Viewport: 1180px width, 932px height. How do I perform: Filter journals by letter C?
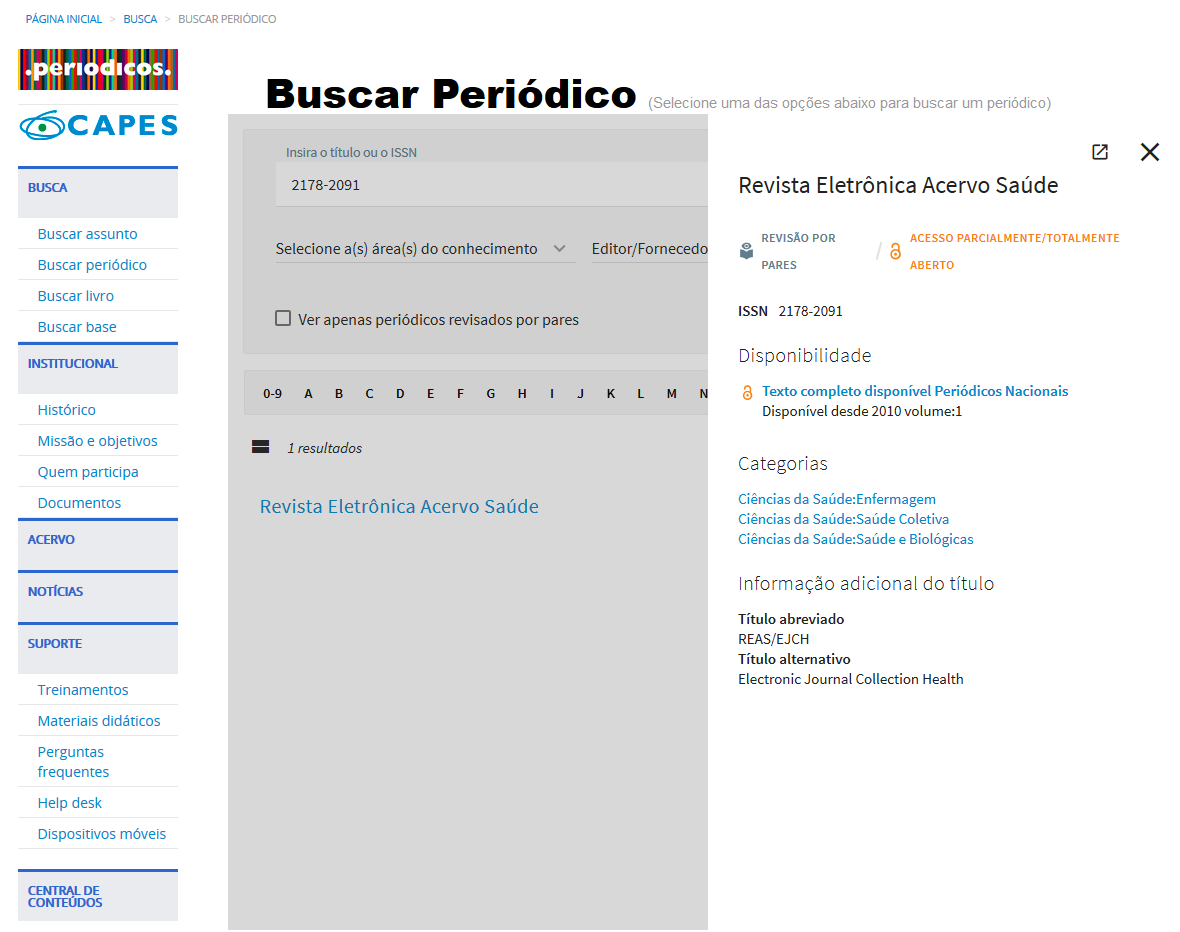[x=370, y=394]
